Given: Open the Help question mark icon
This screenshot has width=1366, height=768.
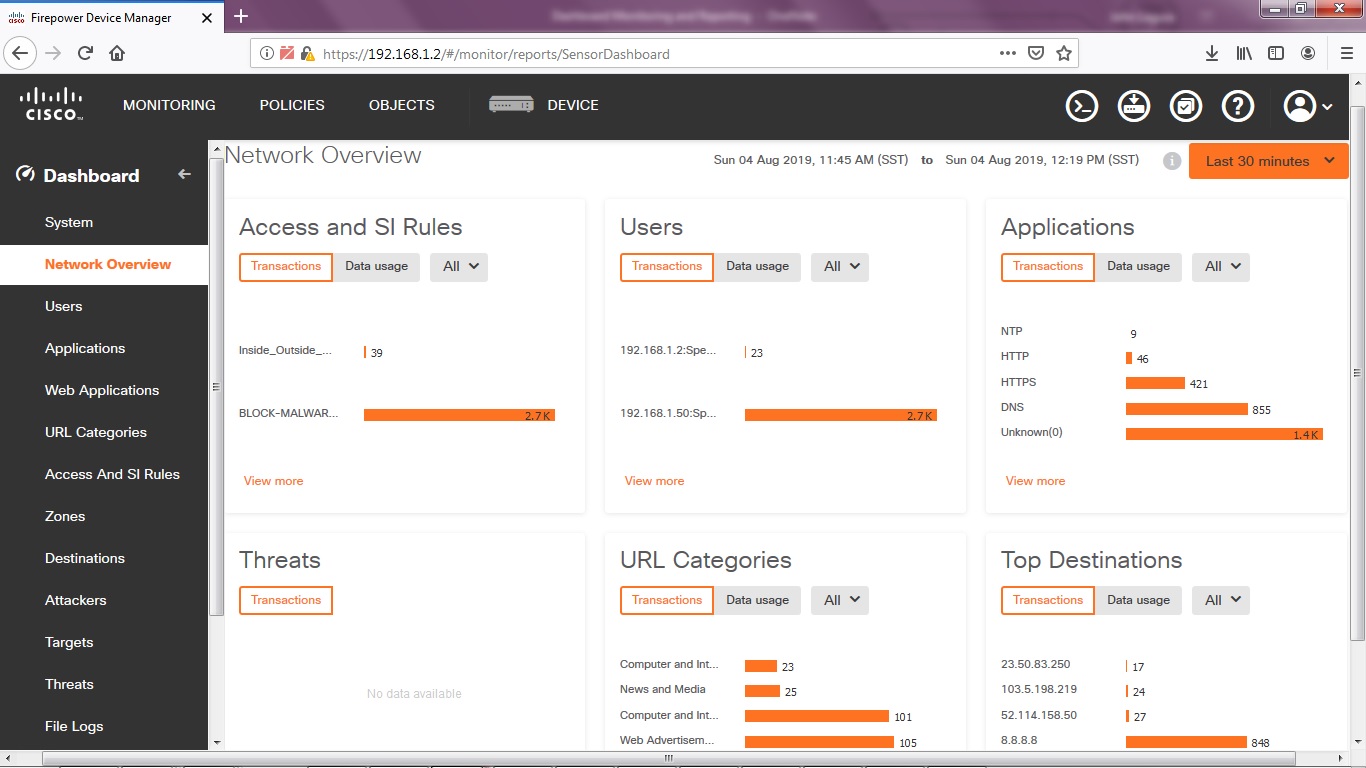Looking at the screenshot, I should [x=1238, y=105].
